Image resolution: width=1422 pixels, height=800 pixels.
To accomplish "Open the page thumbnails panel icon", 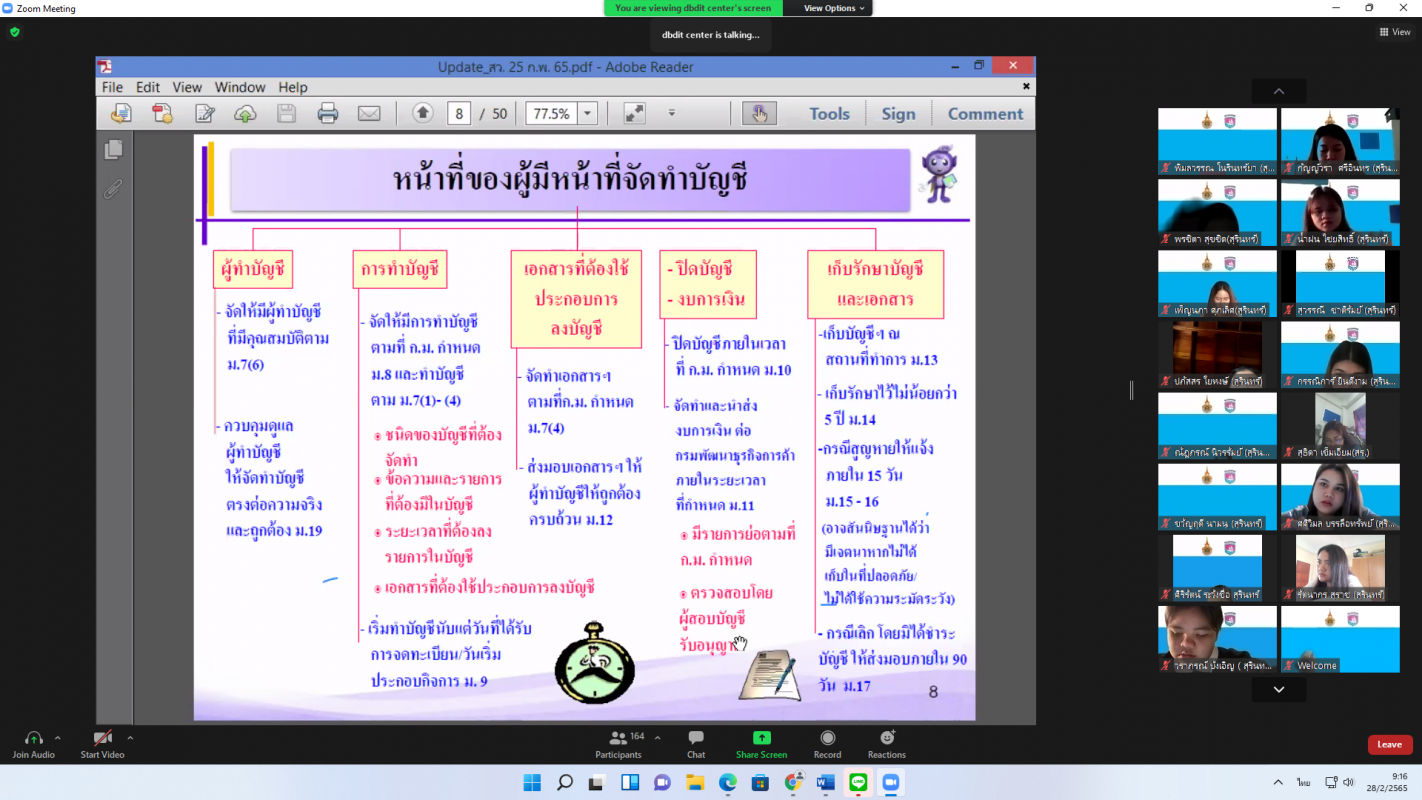I will coord(114,150).
